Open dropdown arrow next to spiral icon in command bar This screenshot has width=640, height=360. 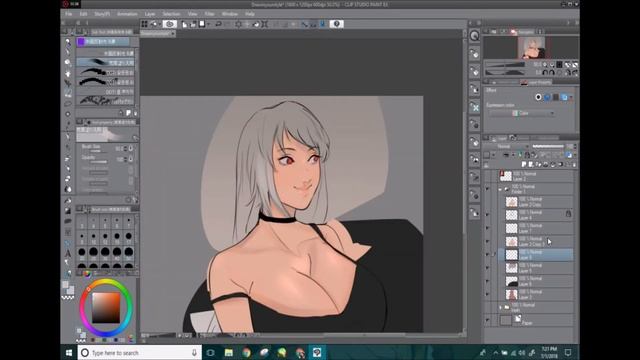point(159,24)
